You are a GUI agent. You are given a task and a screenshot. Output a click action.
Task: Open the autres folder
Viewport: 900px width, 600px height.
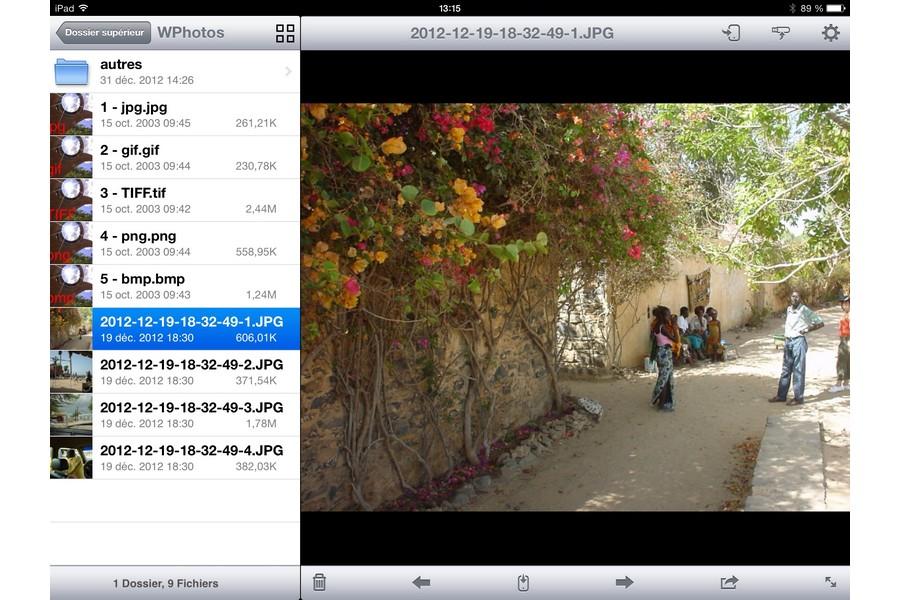click(175, 72)
